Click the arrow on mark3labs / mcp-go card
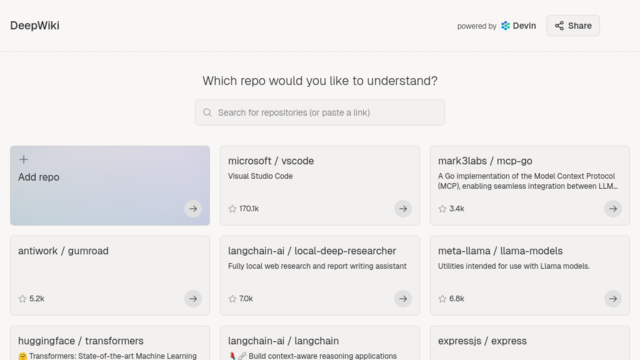This screenshot has width=640, height=360. 613,209
